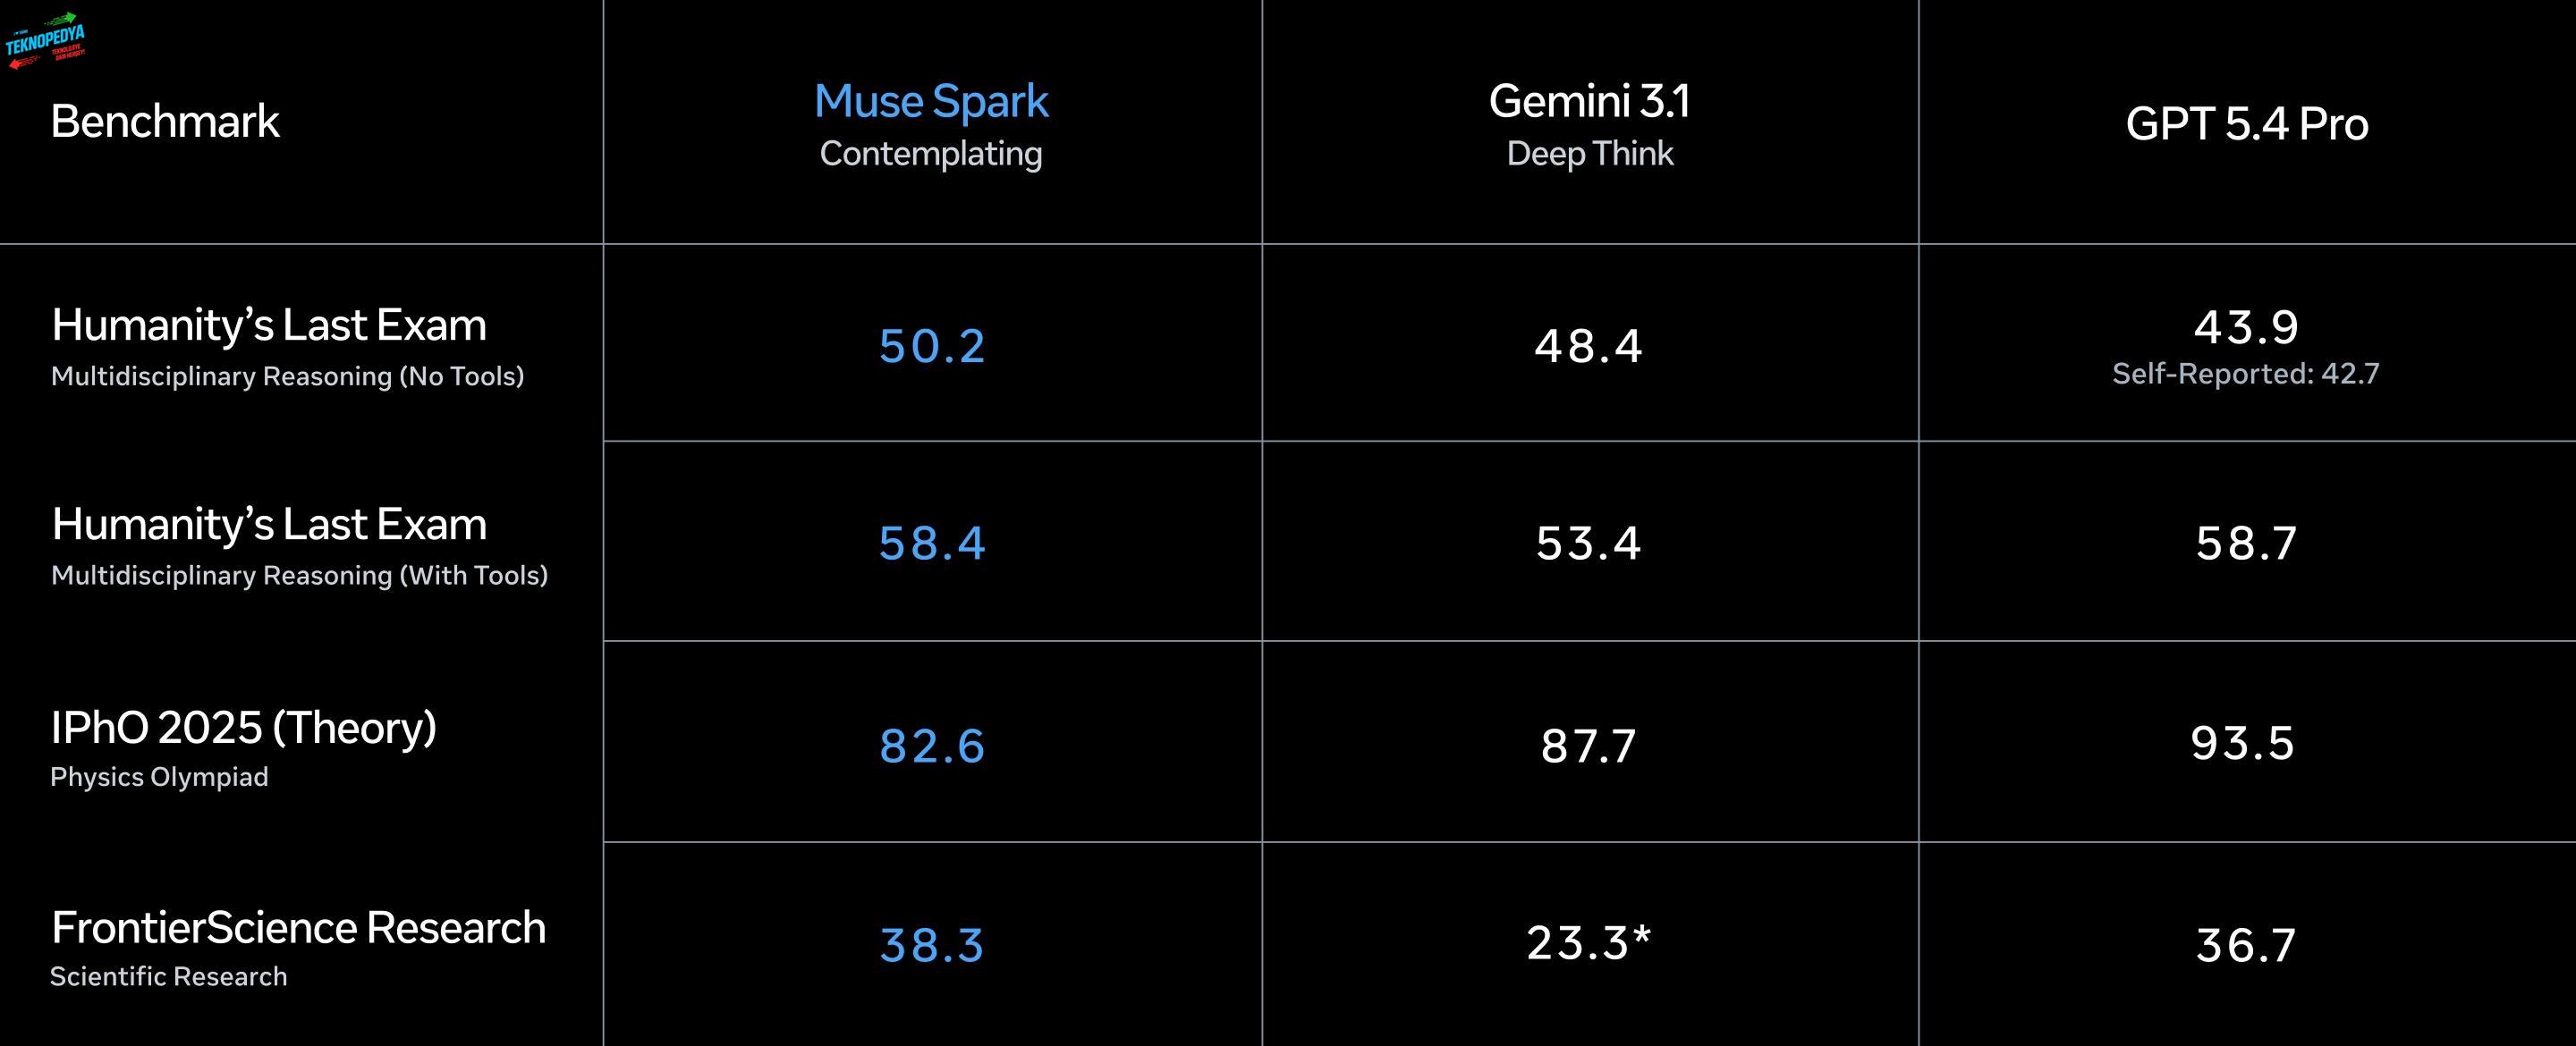2576x1046 pixels.
Task: Click the IPhO 2025 (Theory) row title
Action: tap(243, 728)
